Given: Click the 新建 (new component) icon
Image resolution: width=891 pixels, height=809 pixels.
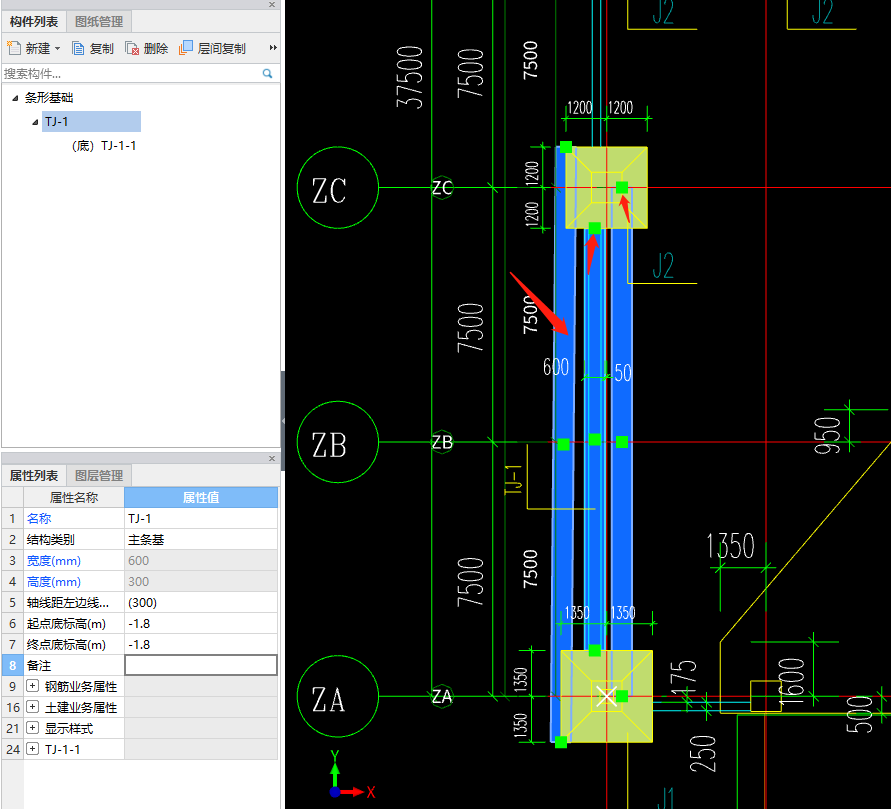Looking at the screenshot, I should (x=14, y=48).
